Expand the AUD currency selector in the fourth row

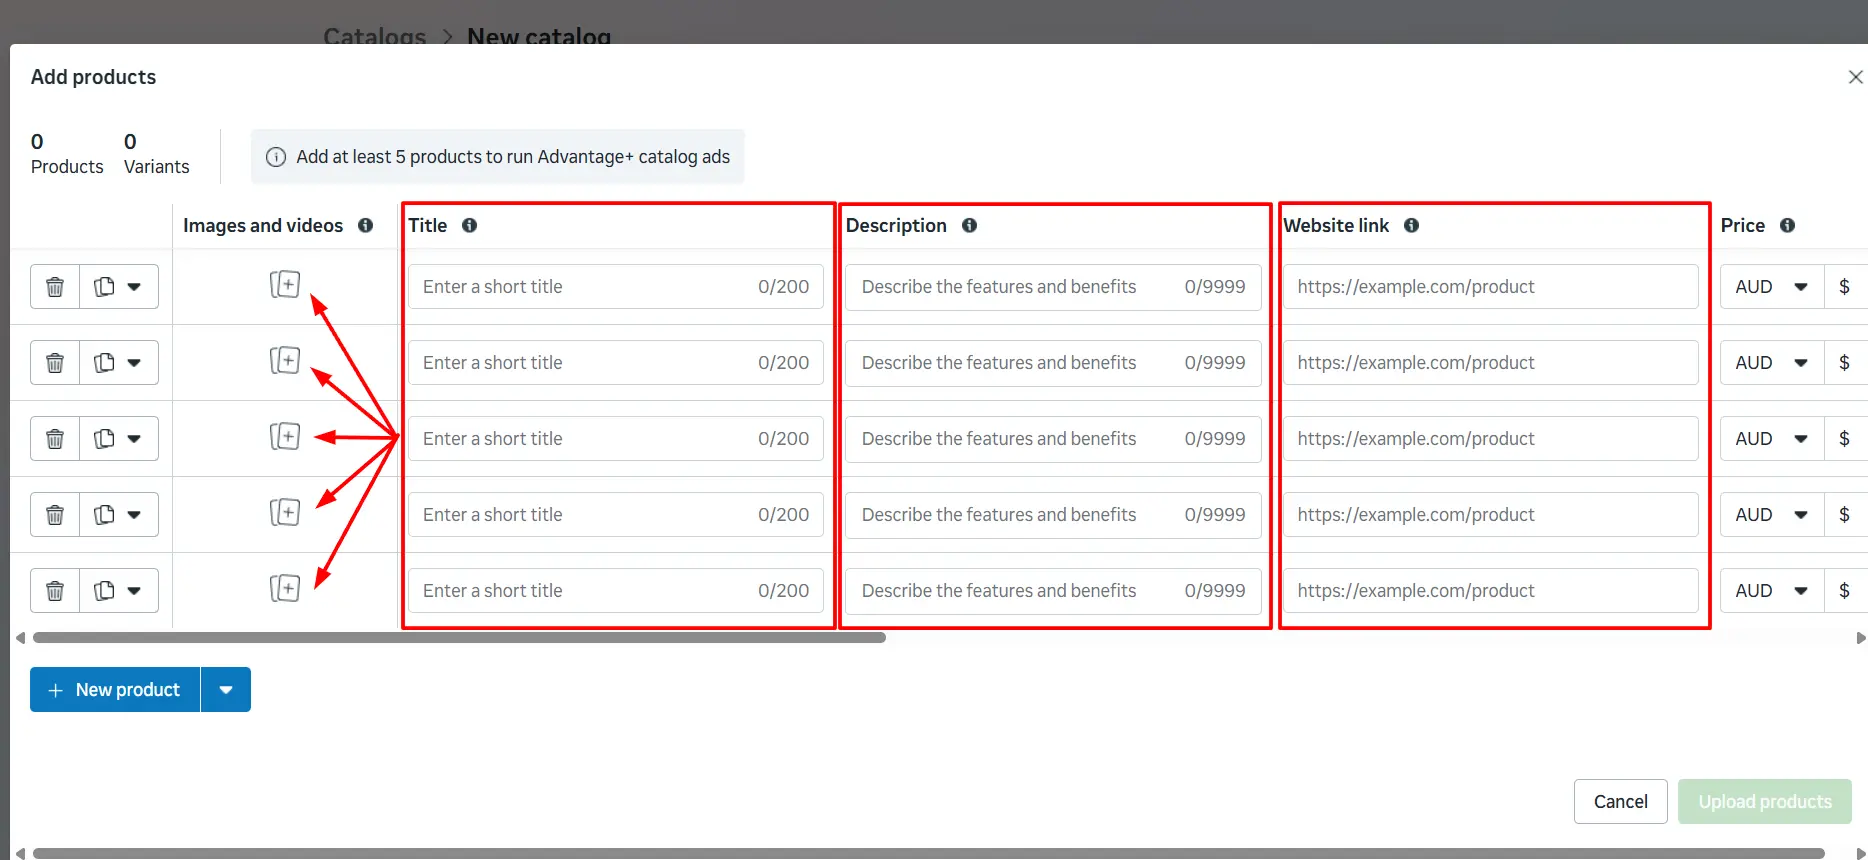point(1772,515)
